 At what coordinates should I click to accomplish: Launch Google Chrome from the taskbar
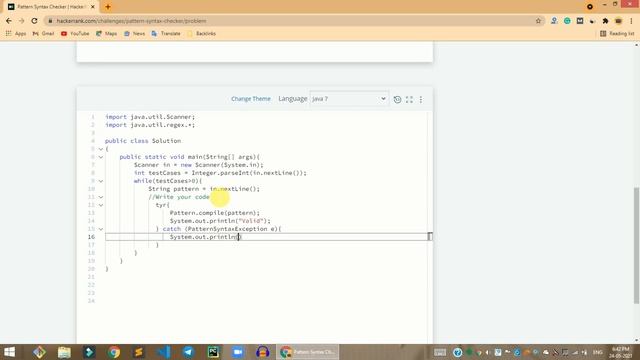(114, 352)
